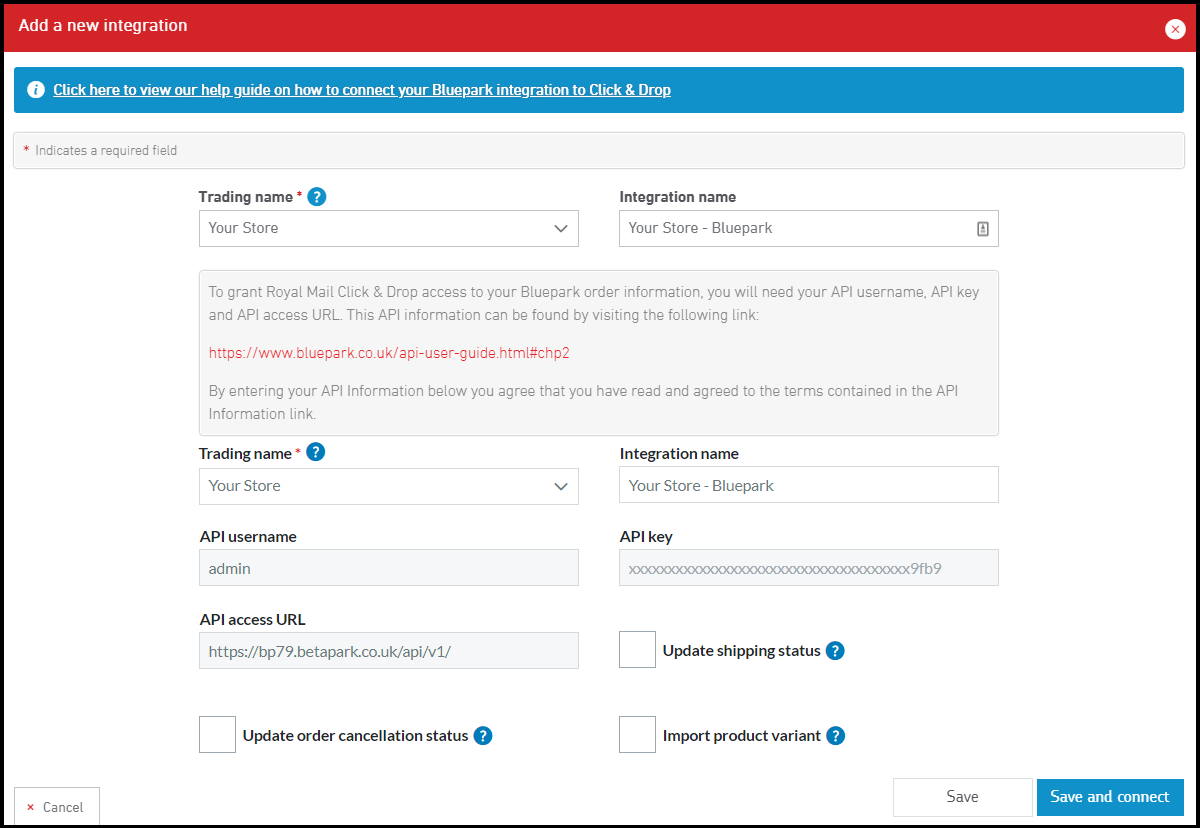Close the Add a new integration dialog
The height and width of the screenshot is (828, 1200).
1175,29
